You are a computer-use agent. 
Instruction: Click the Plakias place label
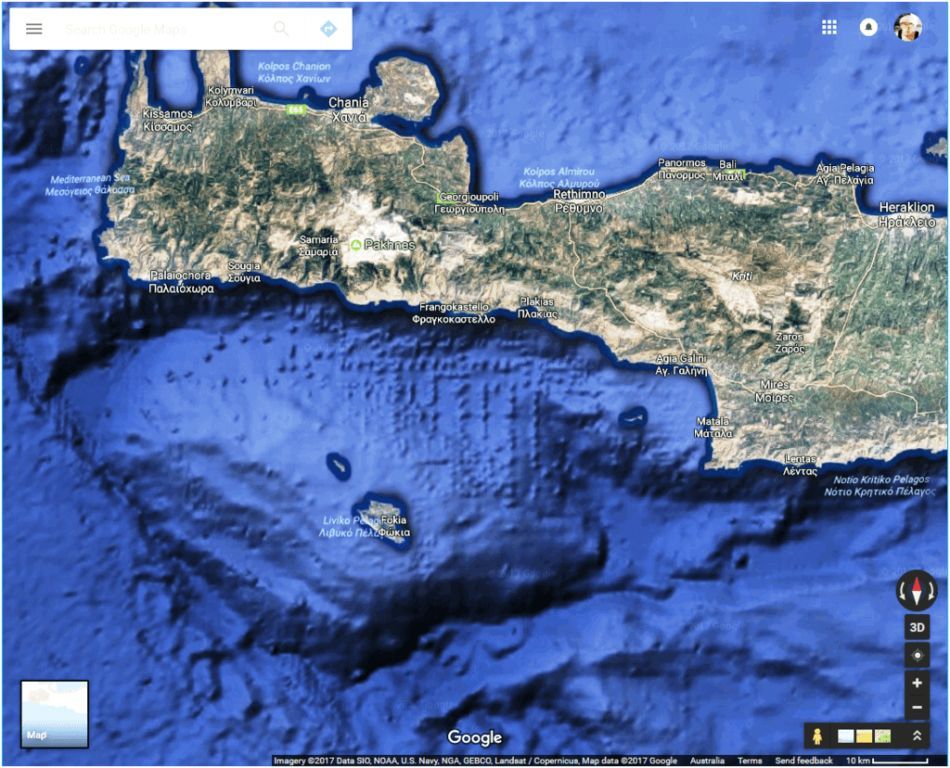pos(537,308)
